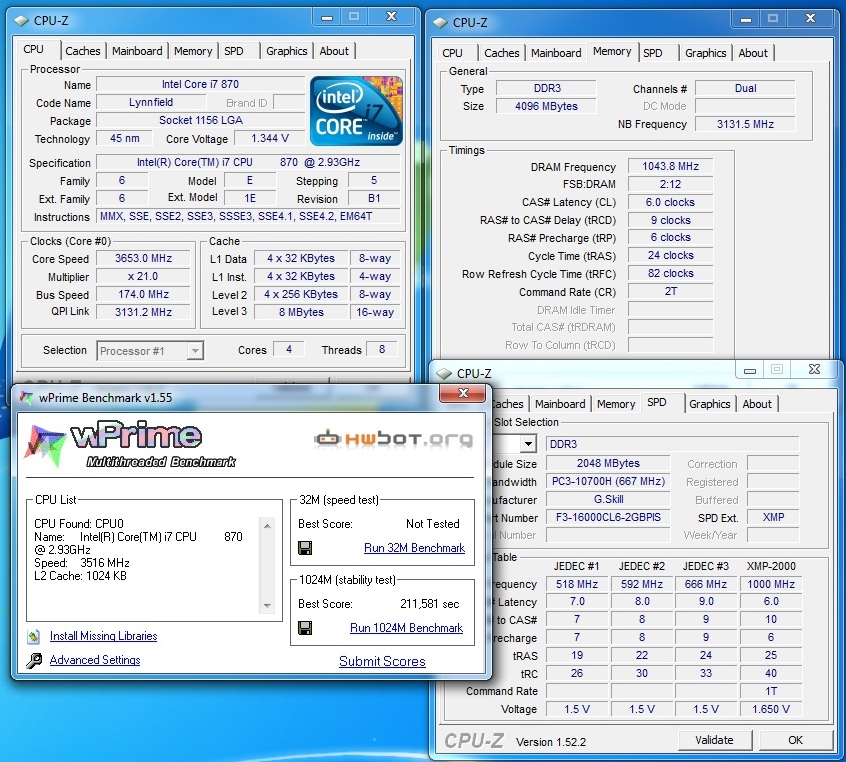Switch to the Mainboard tab in the CPU-tab window
This screenshot has width=846, height=762.
click(x=137, y=51)
